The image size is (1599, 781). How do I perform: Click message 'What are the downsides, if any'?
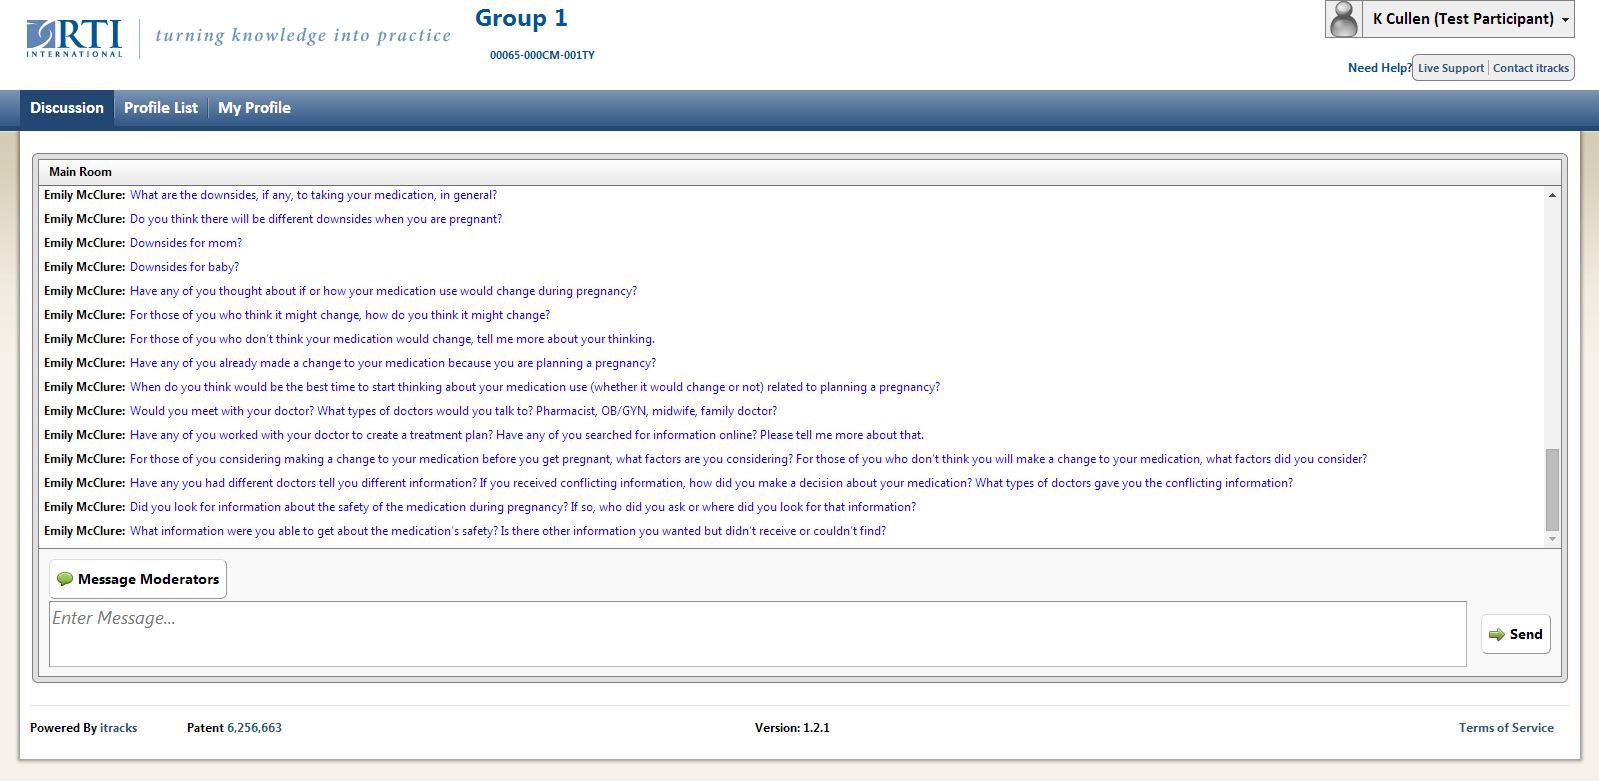pyautogui.click(x=313, y=195)
